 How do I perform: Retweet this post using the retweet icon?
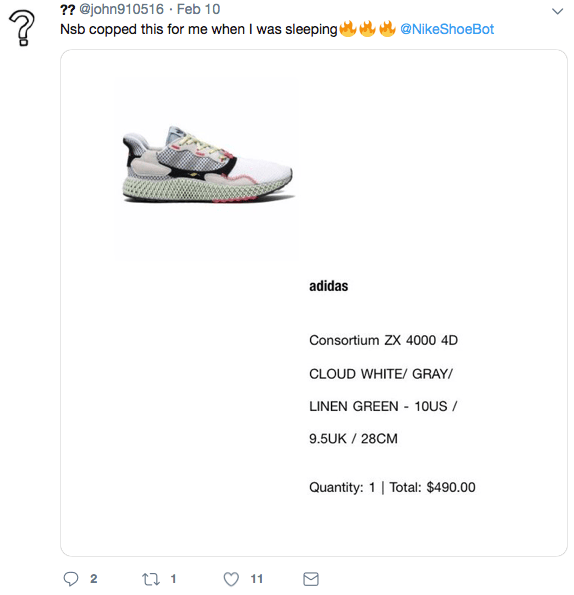(x=151, y=579)
